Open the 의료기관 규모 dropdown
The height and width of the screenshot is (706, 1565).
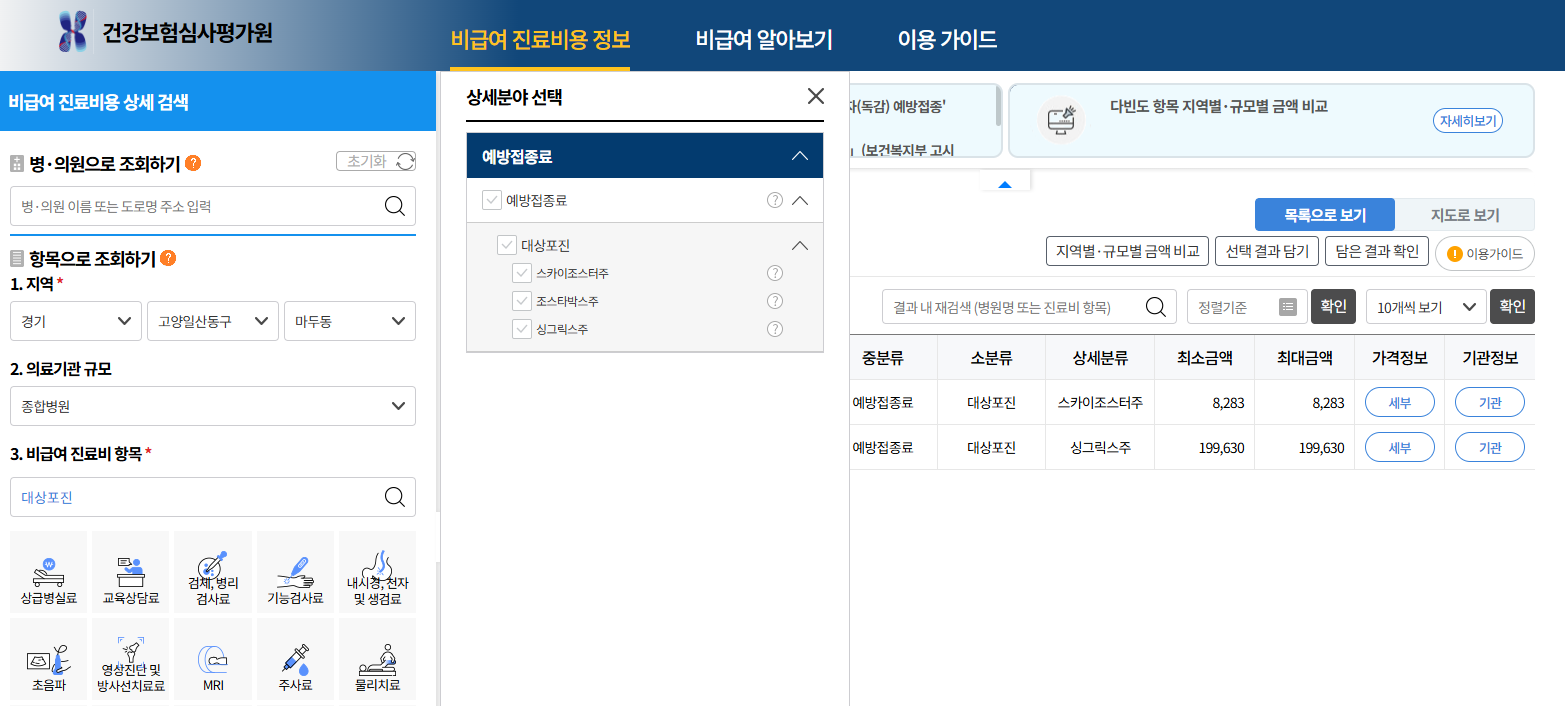[213, 405]
